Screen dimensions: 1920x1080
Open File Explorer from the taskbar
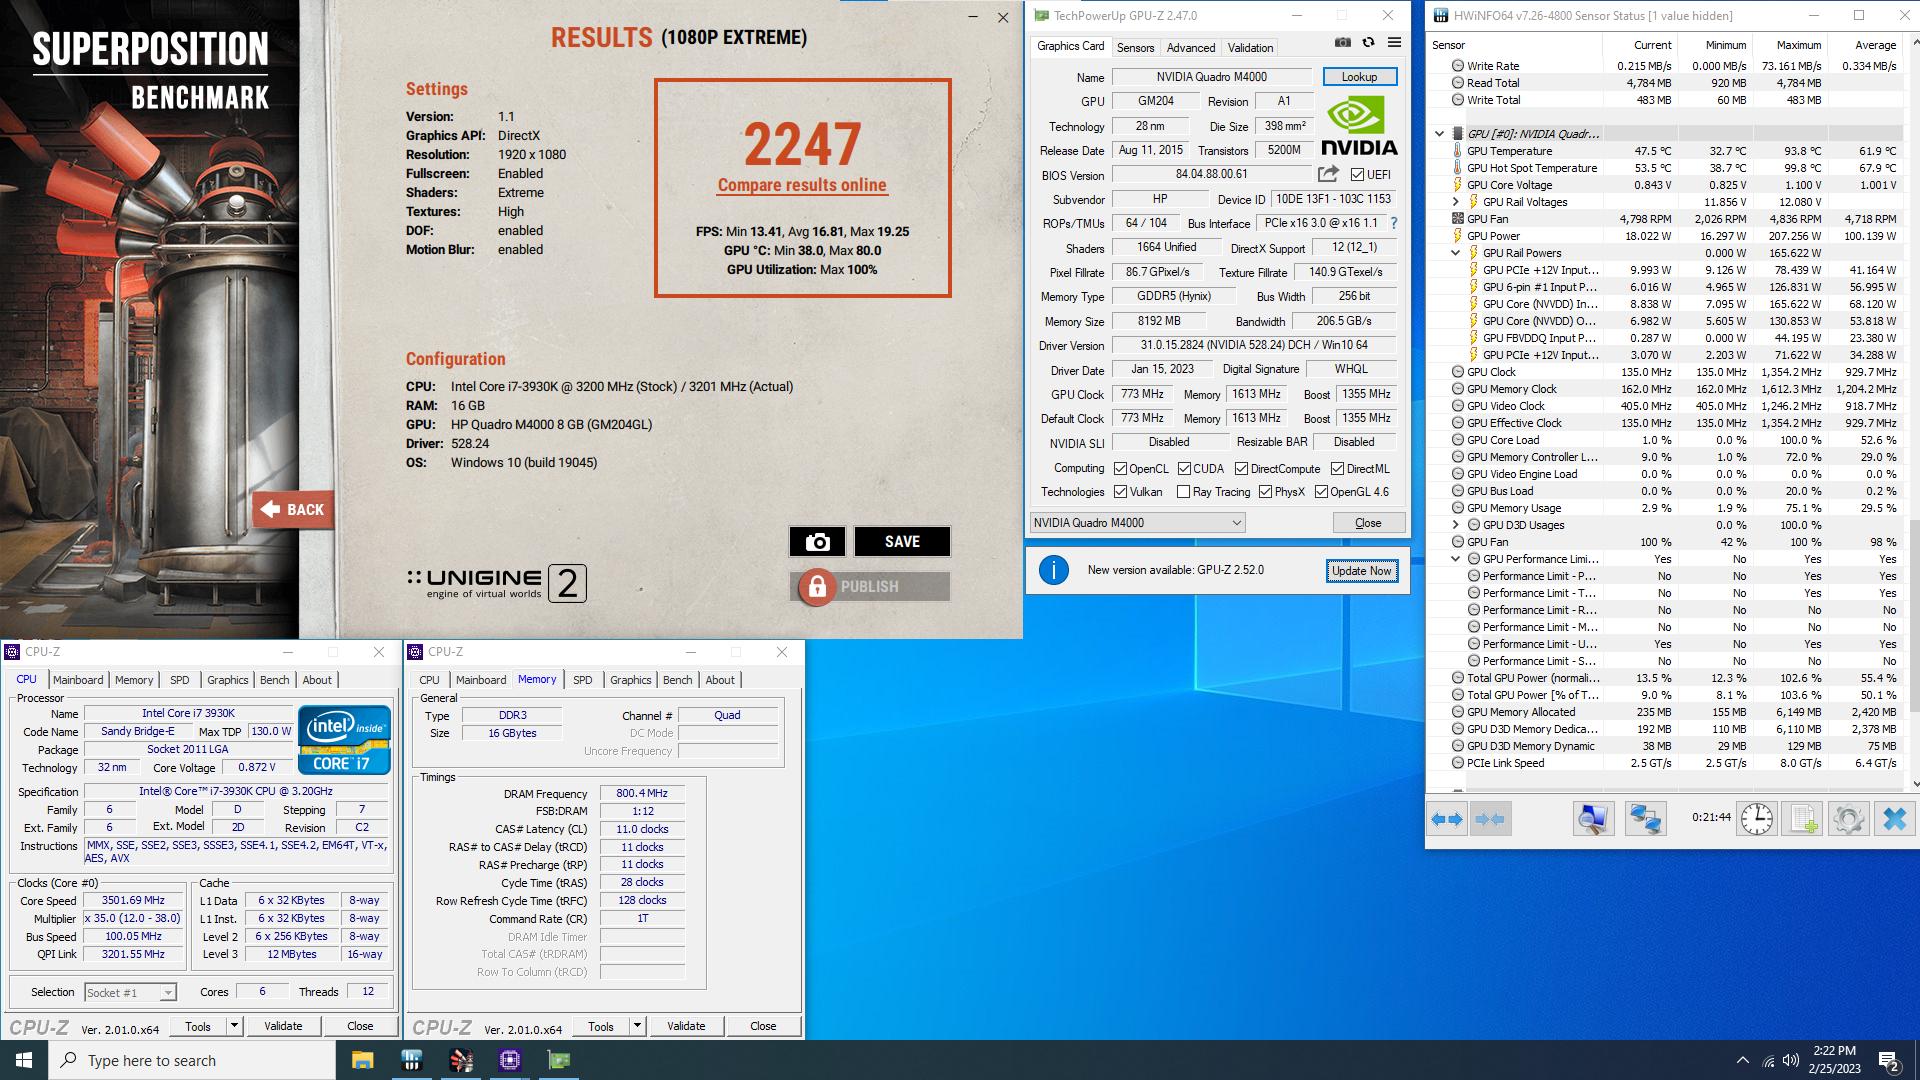click(x=362, y=1060)
